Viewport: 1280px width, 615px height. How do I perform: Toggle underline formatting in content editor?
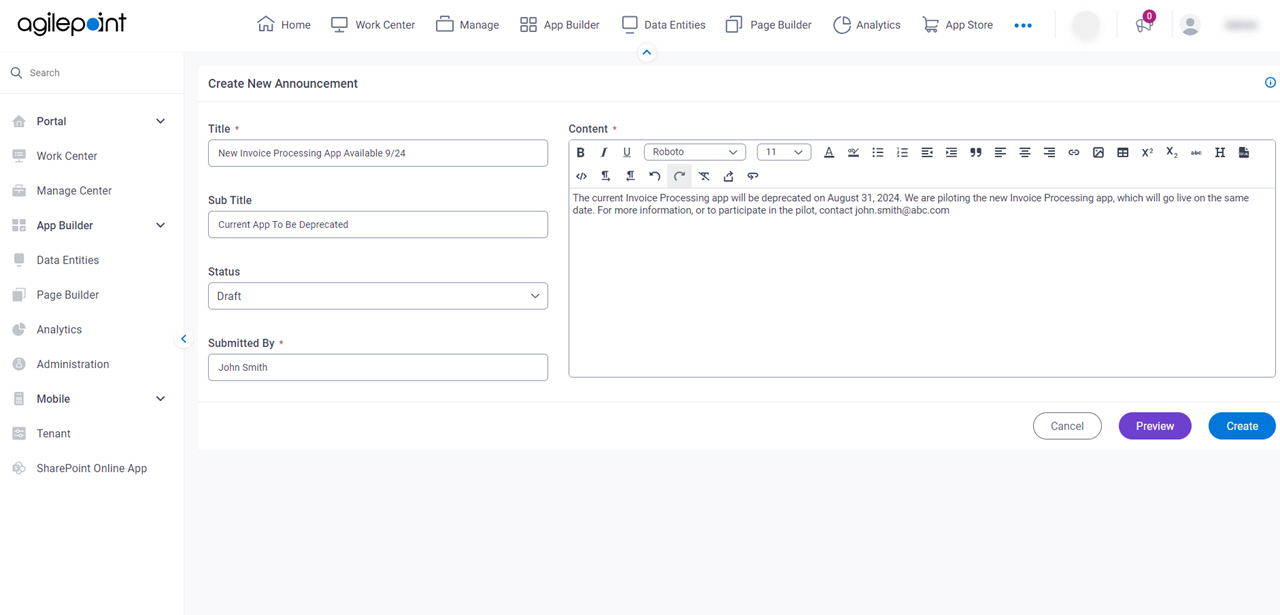(x=627, y=153)
